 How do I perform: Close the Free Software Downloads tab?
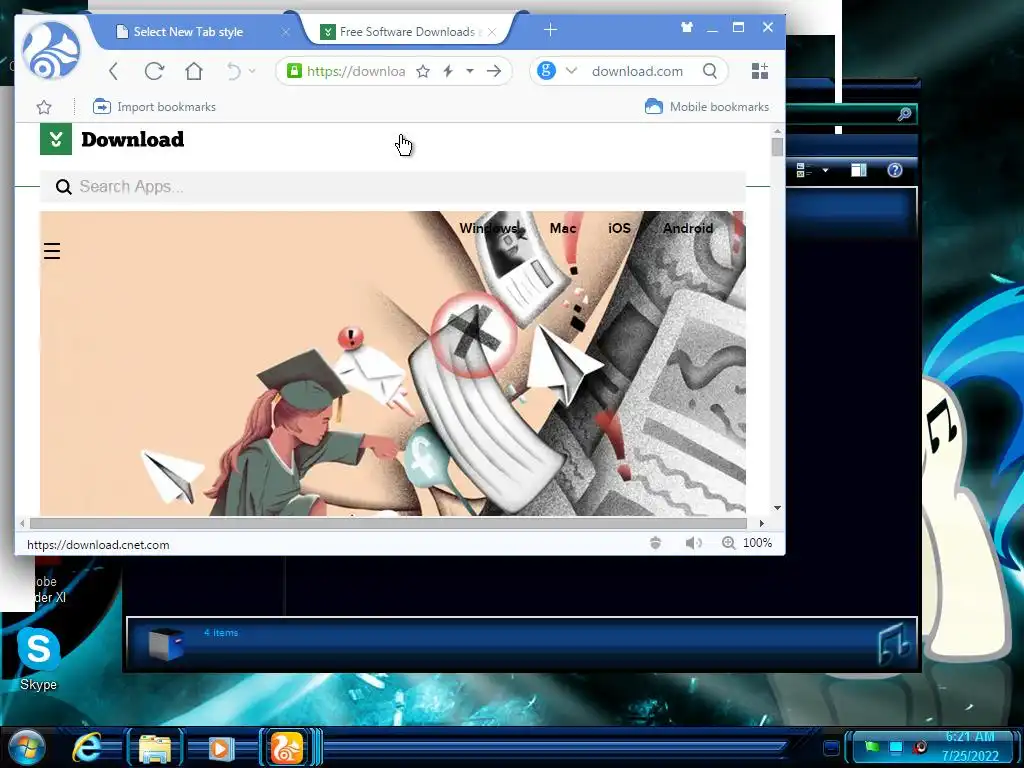492,31
